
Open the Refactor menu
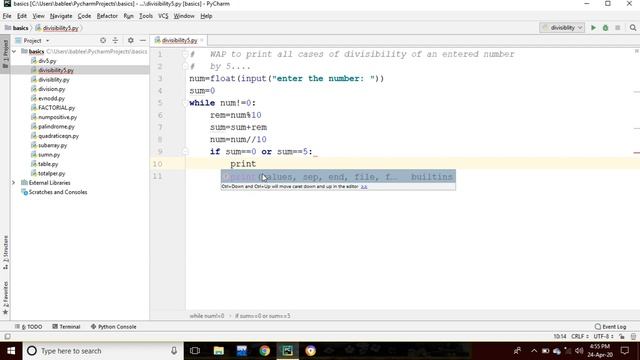pos(107,16)
